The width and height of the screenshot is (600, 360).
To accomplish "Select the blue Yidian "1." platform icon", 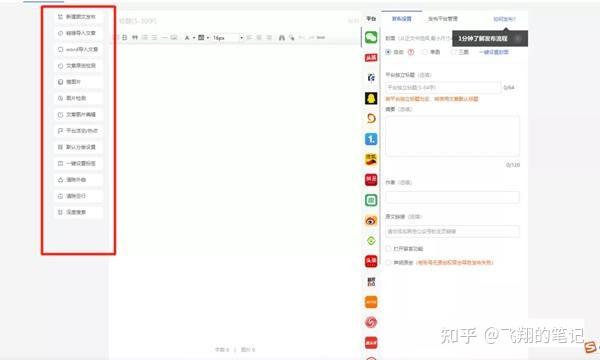I will 371,139.
